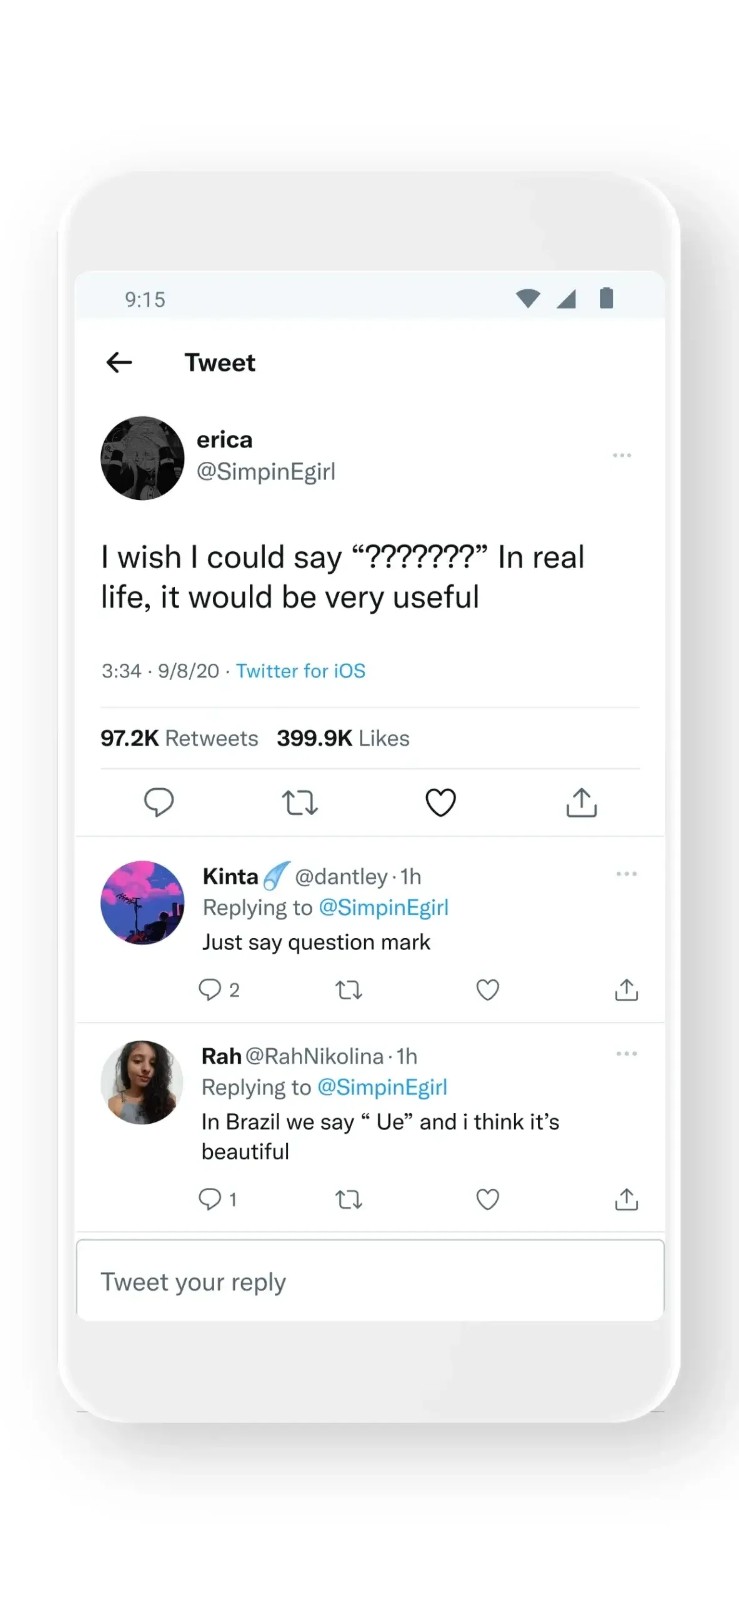
Task: Like erica's main tweet
Action: pos(441,802)
